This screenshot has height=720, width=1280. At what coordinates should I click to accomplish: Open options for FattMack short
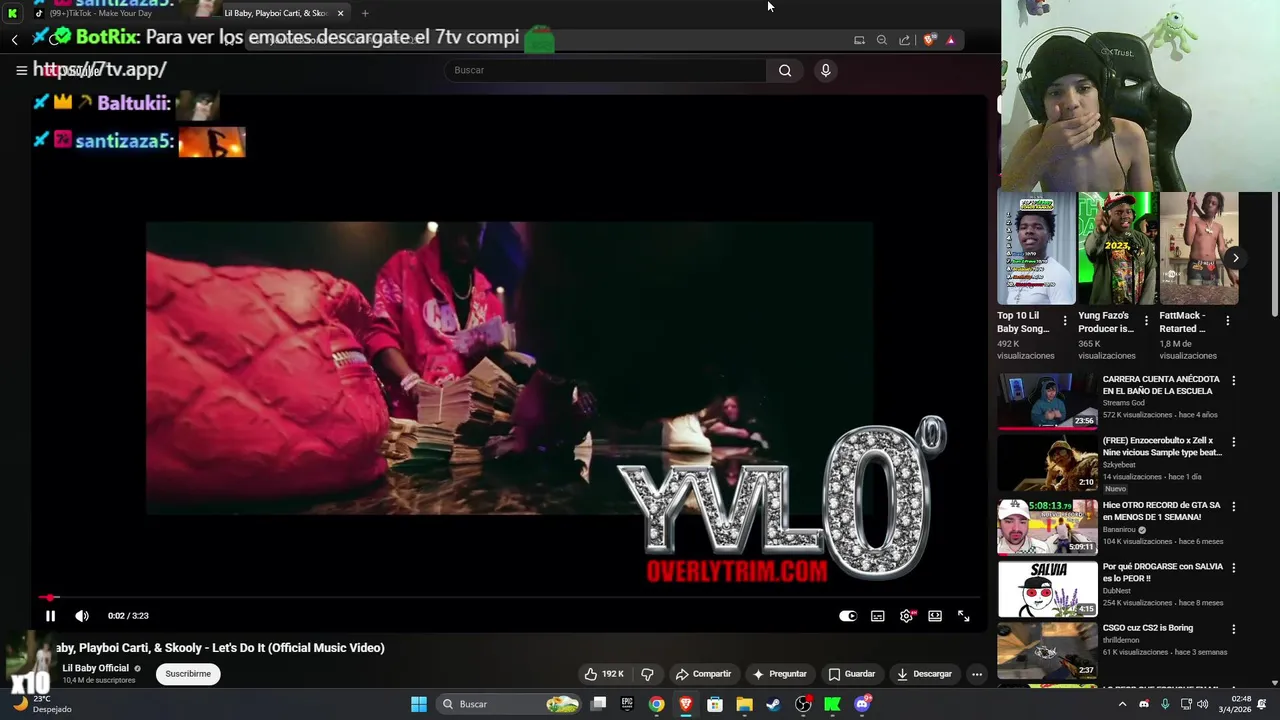(x=1227, y=321)
